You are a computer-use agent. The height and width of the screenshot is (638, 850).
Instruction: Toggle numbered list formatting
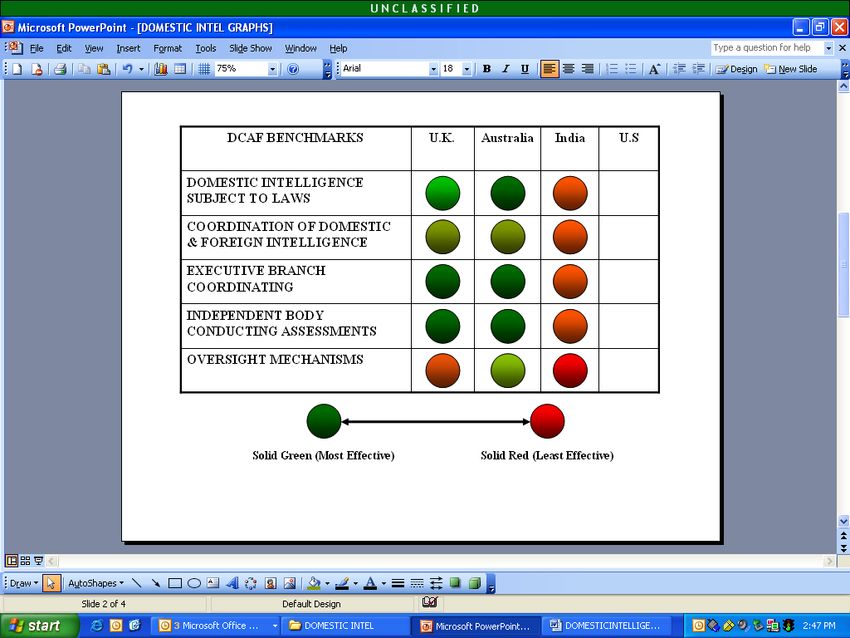pyautogui.click(x=611, y=69)
